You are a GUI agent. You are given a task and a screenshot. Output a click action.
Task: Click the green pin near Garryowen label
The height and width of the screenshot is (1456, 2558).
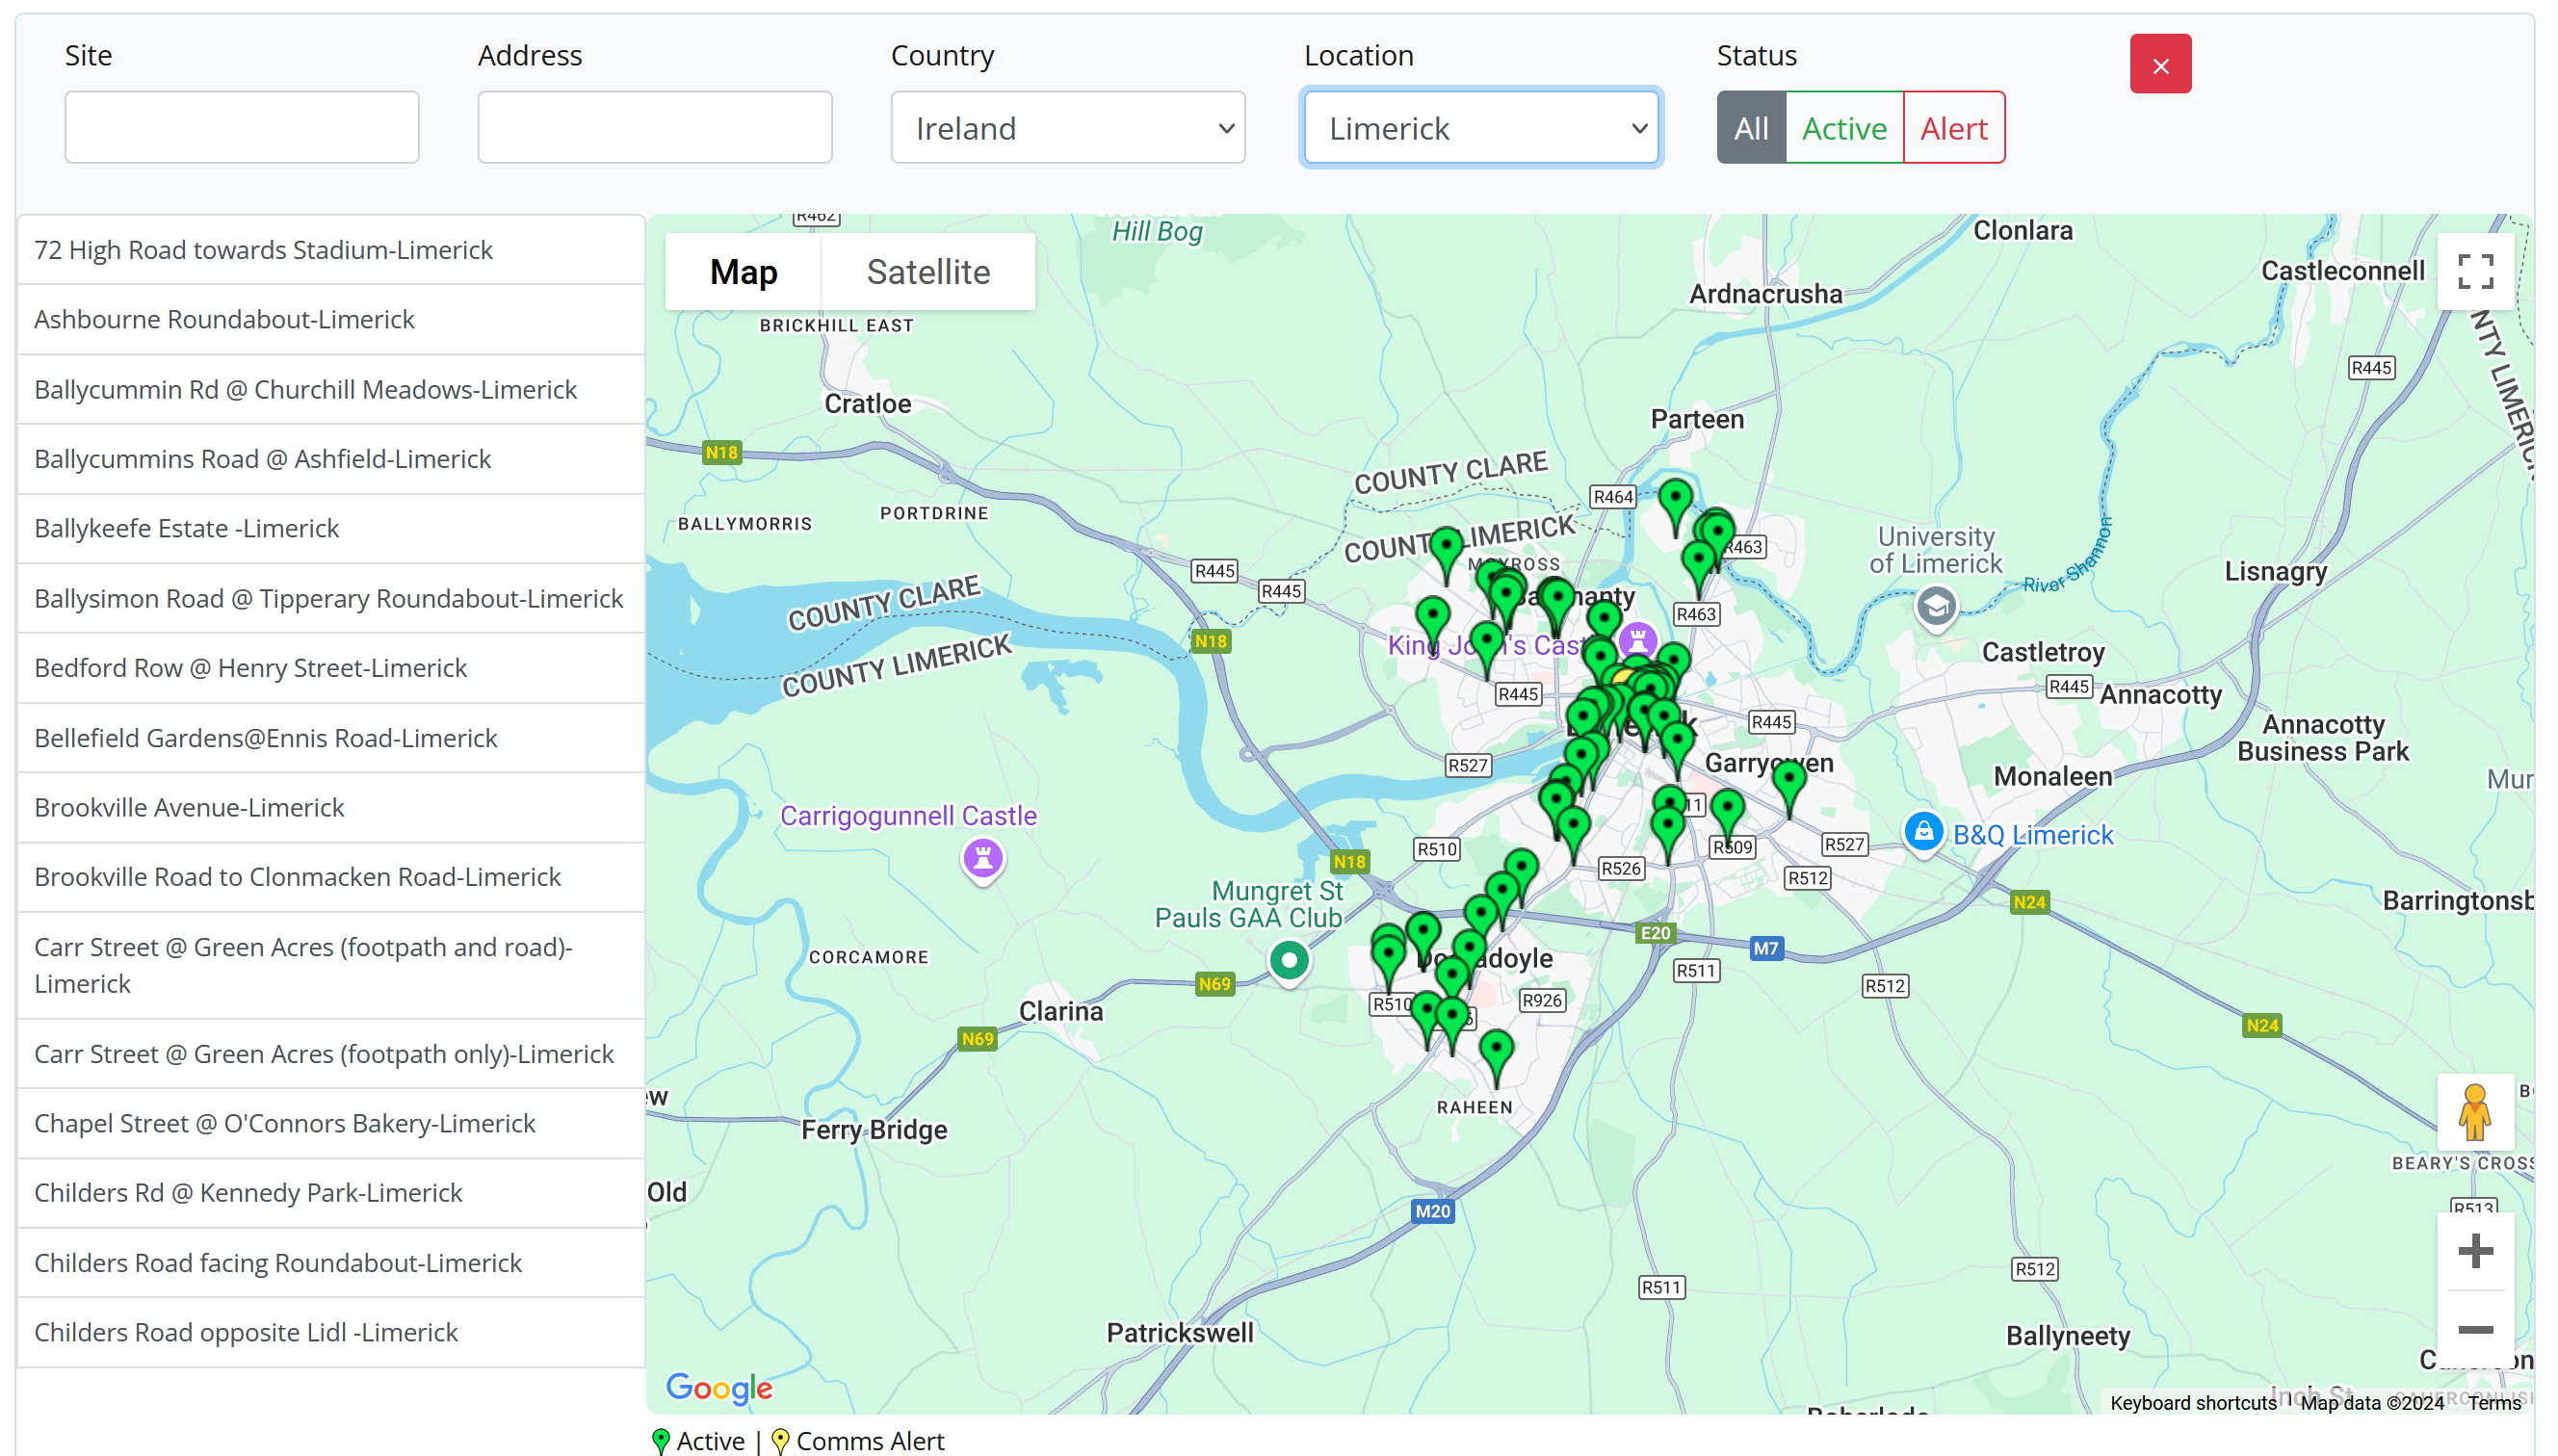pyautogui.click(x=1788, y=787)
